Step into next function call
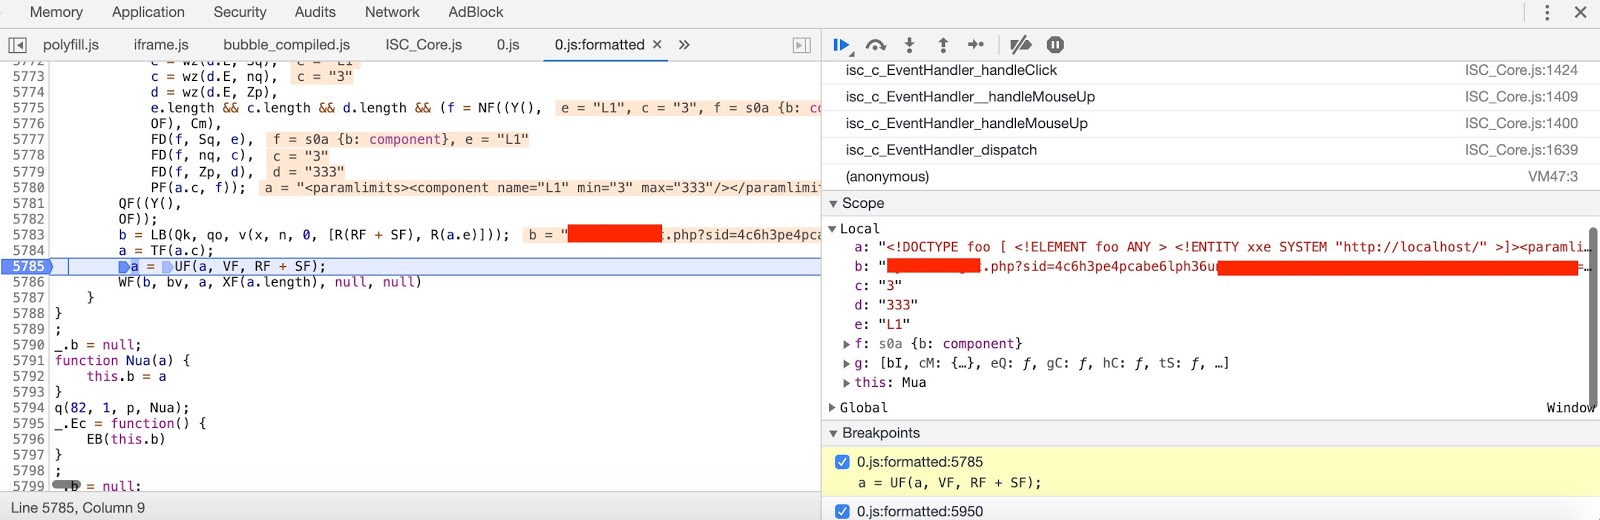The image size is (1600, 520). click(x=909, y=45)
